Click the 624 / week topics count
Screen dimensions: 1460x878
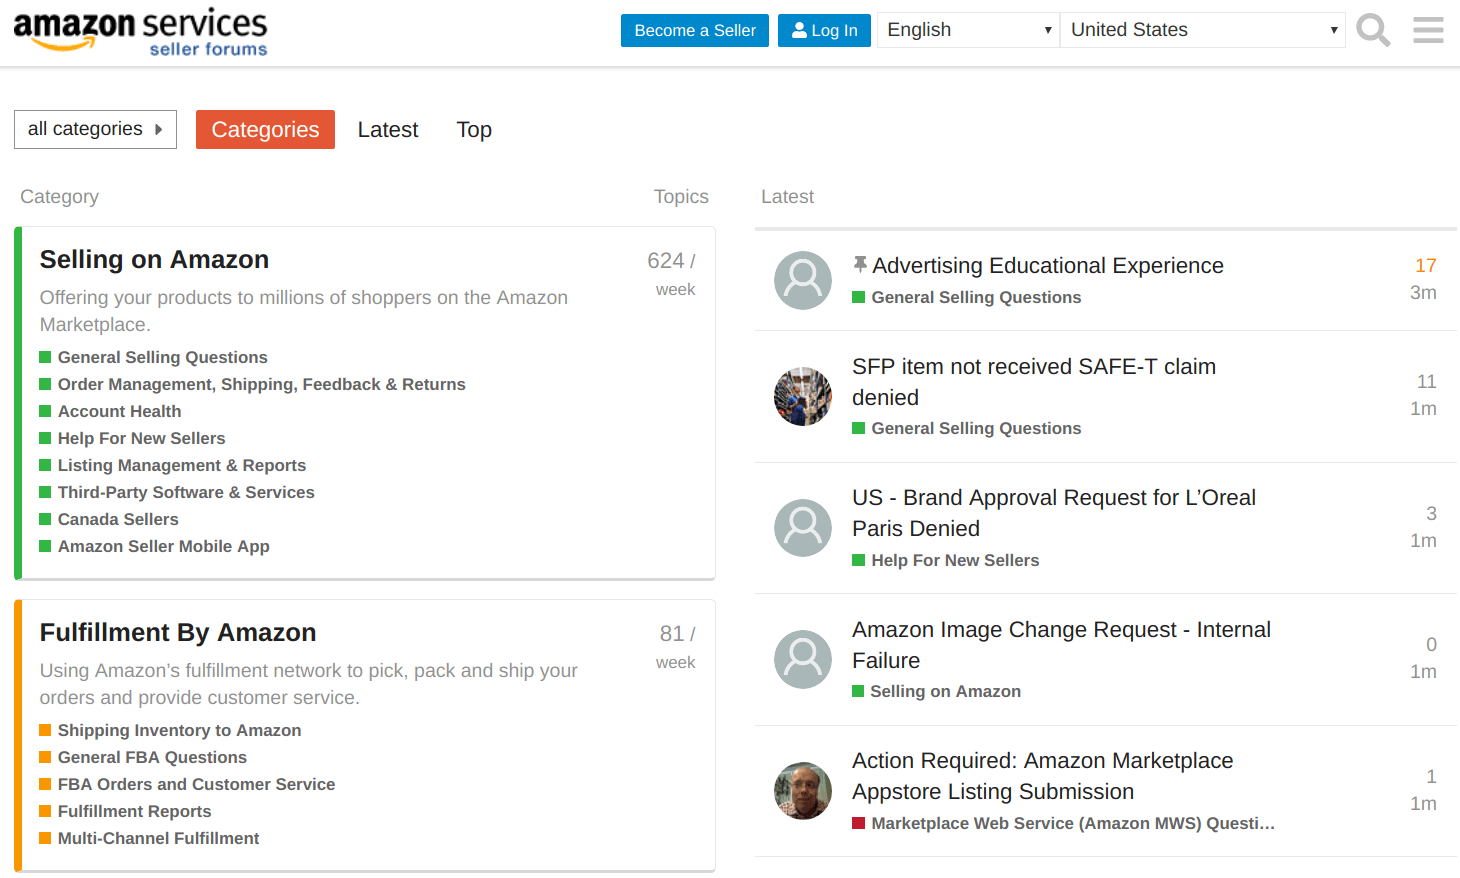(672, 273)
